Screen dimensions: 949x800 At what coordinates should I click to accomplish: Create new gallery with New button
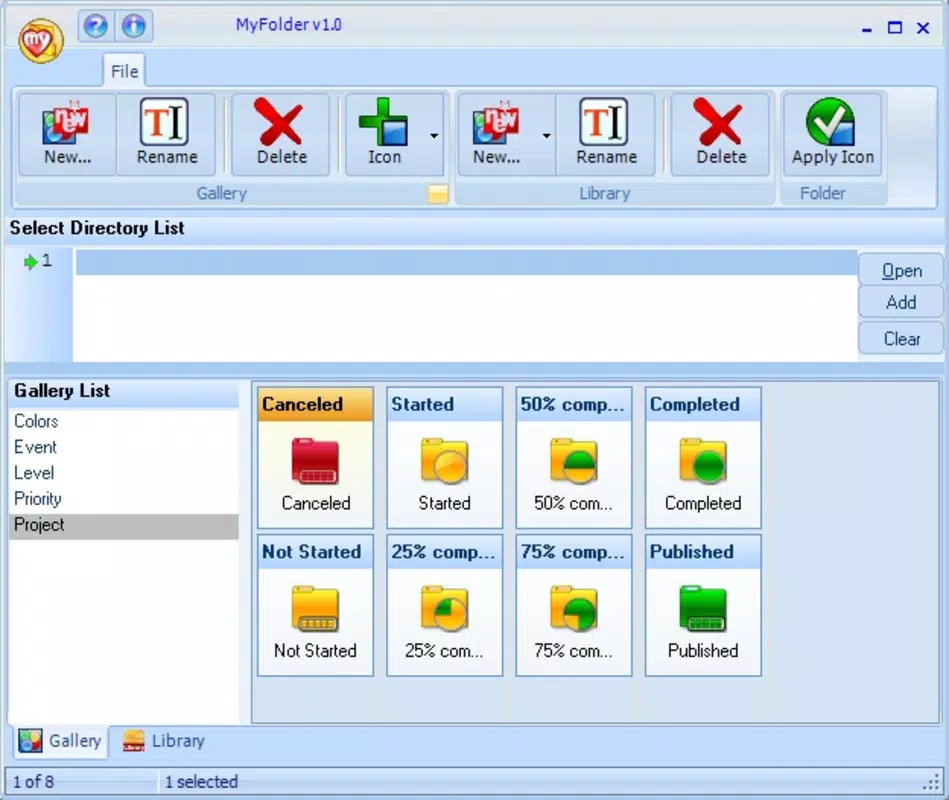[x=67, y=134]
